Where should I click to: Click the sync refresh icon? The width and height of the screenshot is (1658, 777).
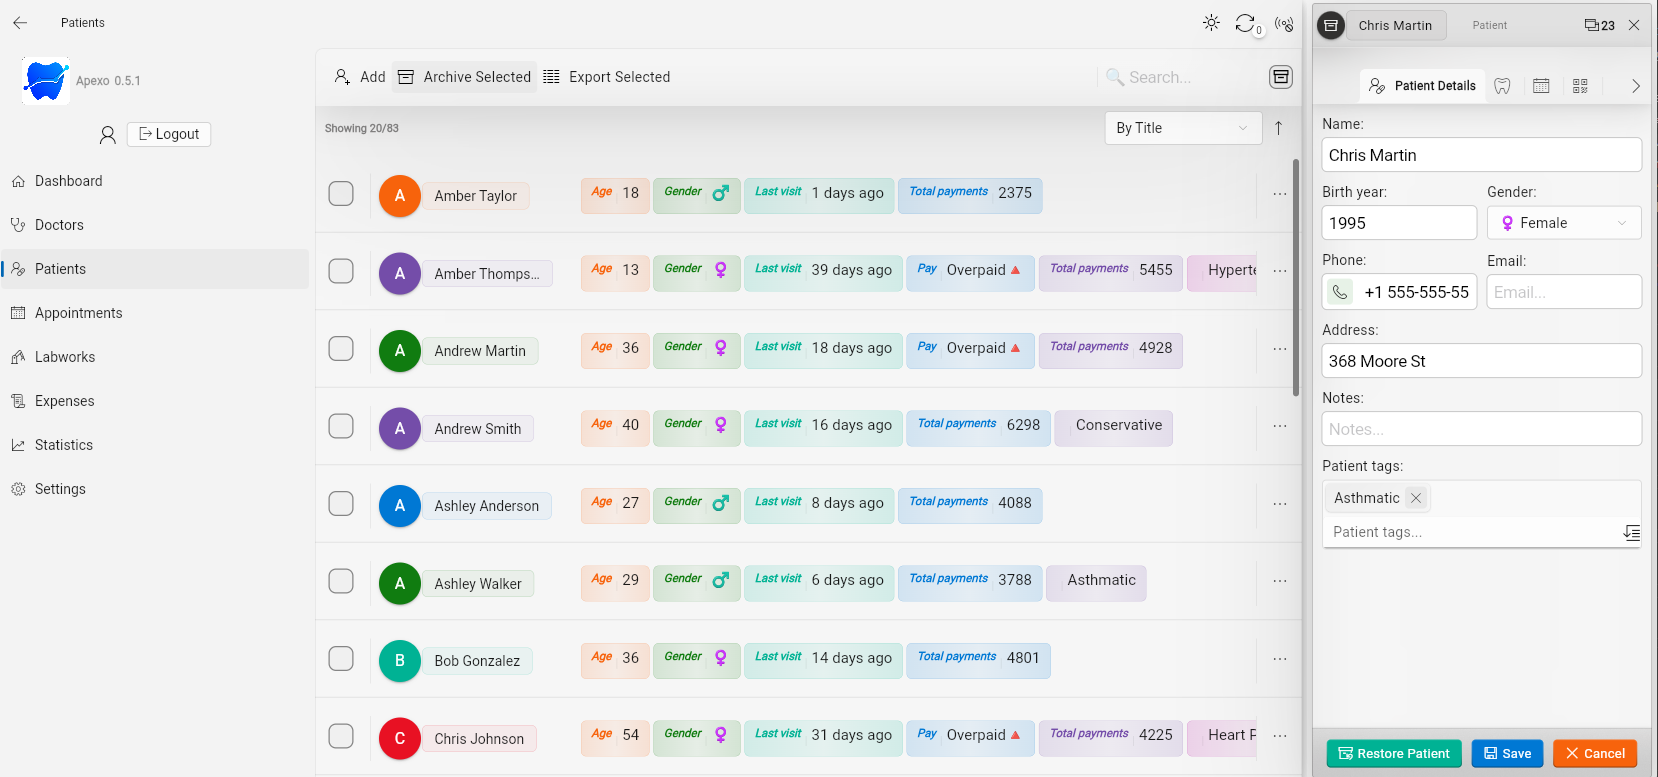[1246, 23]
